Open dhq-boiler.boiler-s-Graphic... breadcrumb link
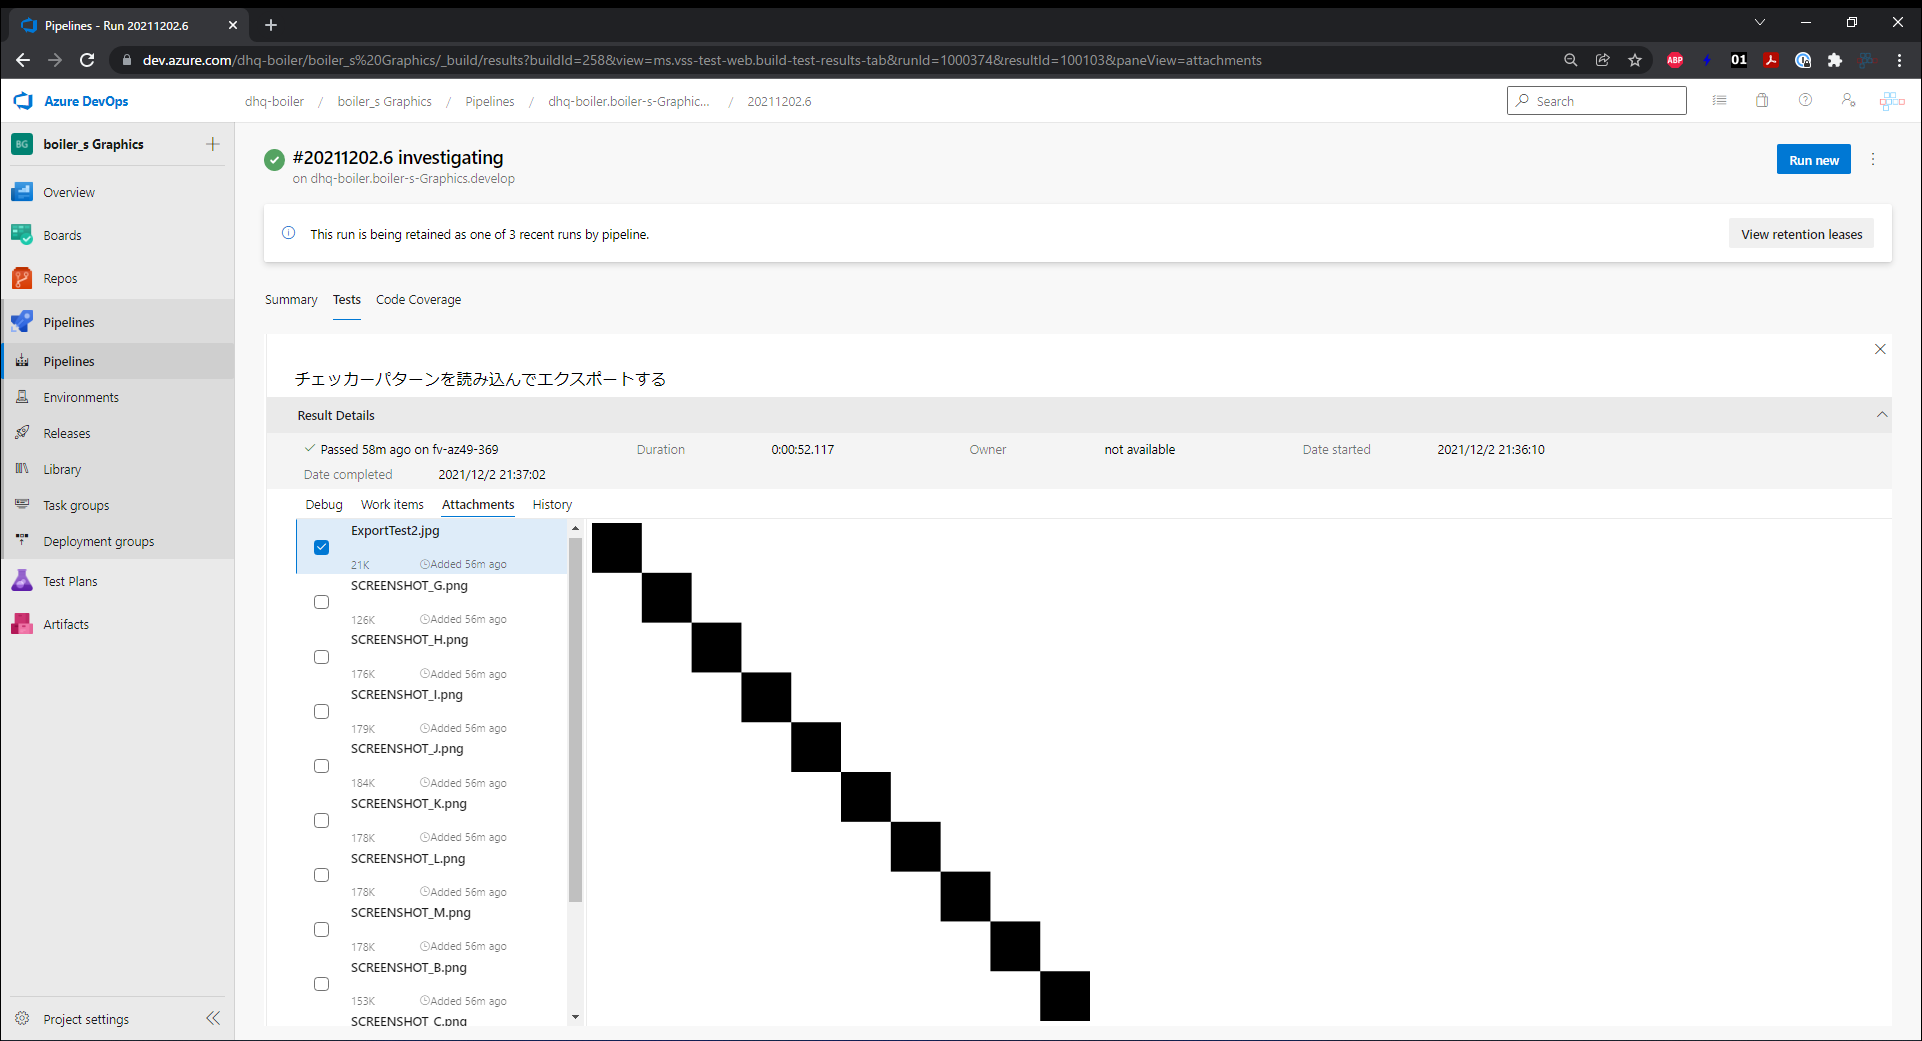The width and height of the screenshot is (1922, 1041). coord(629,101)
